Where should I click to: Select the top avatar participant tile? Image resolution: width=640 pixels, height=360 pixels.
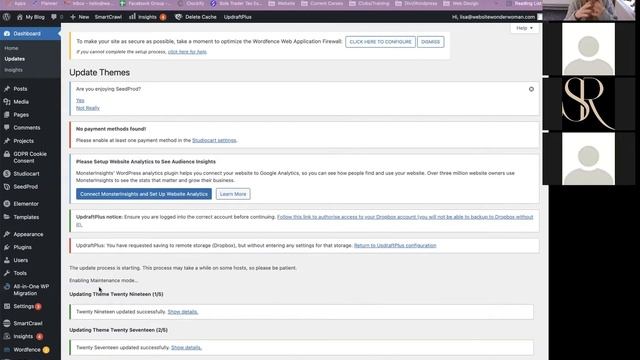point(588,49)
